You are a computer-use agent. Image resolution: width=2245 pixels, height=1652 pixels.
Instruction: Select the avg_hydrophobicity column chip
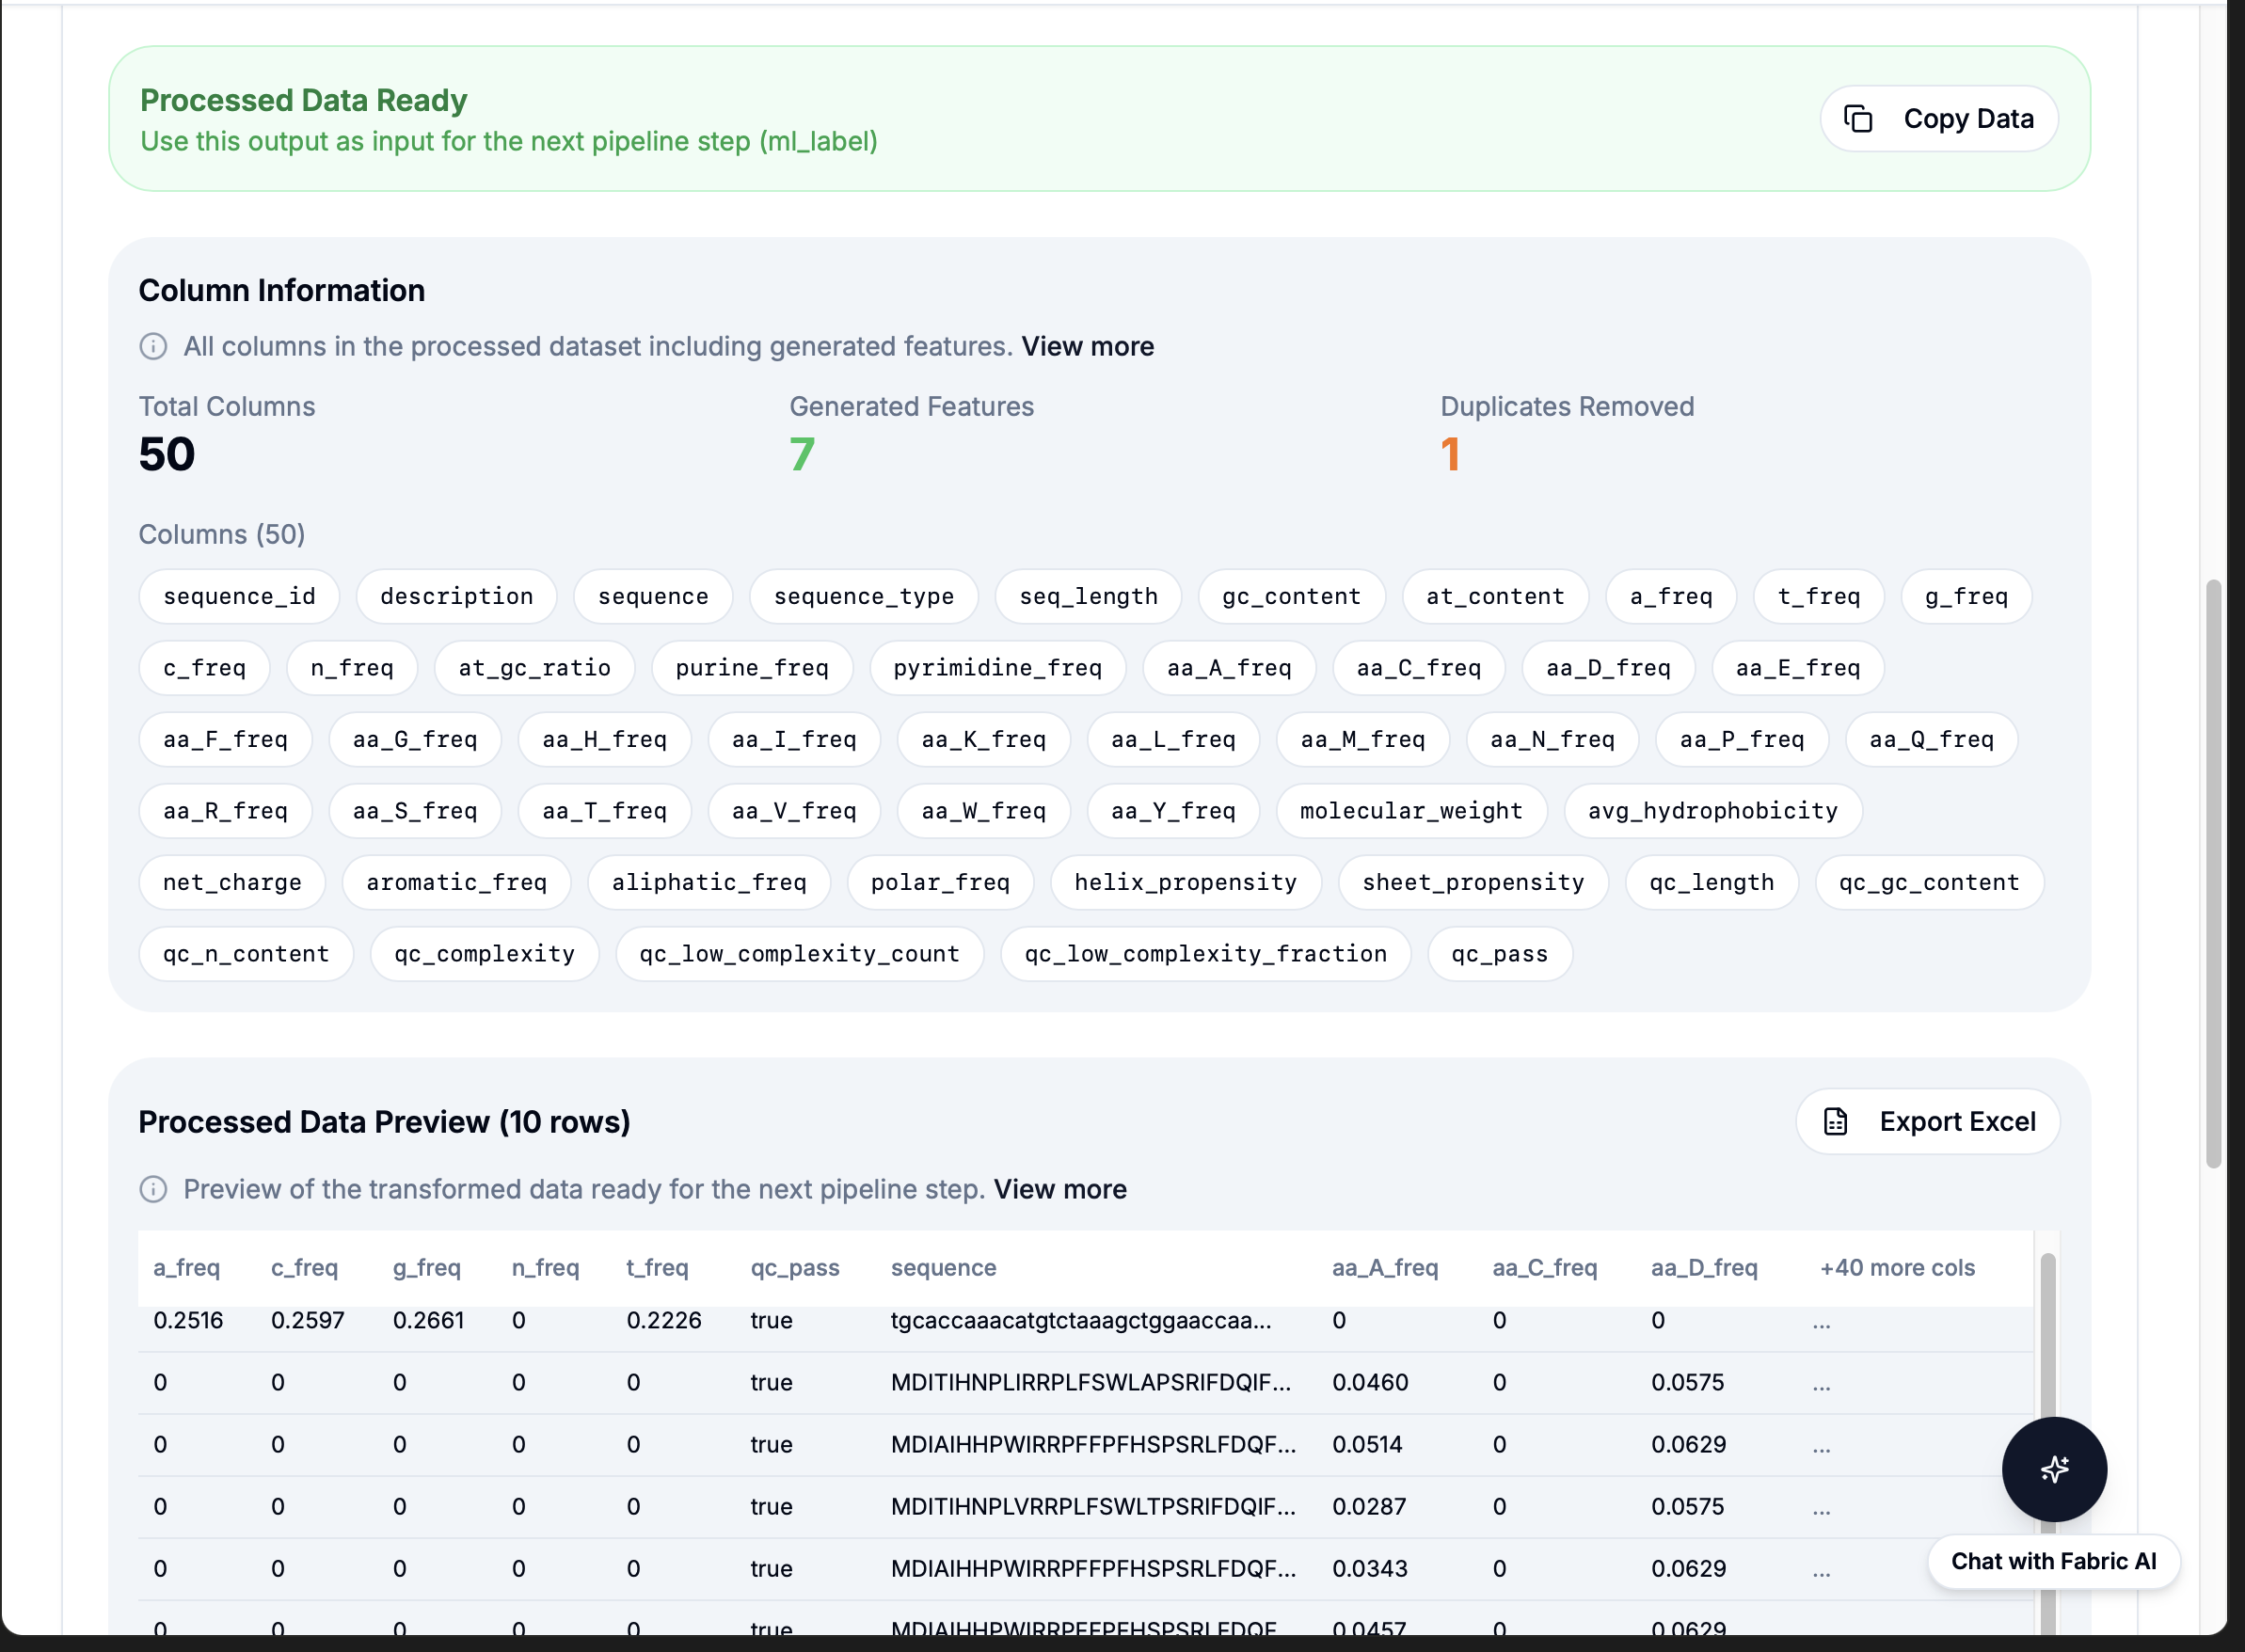point(1712,811)
